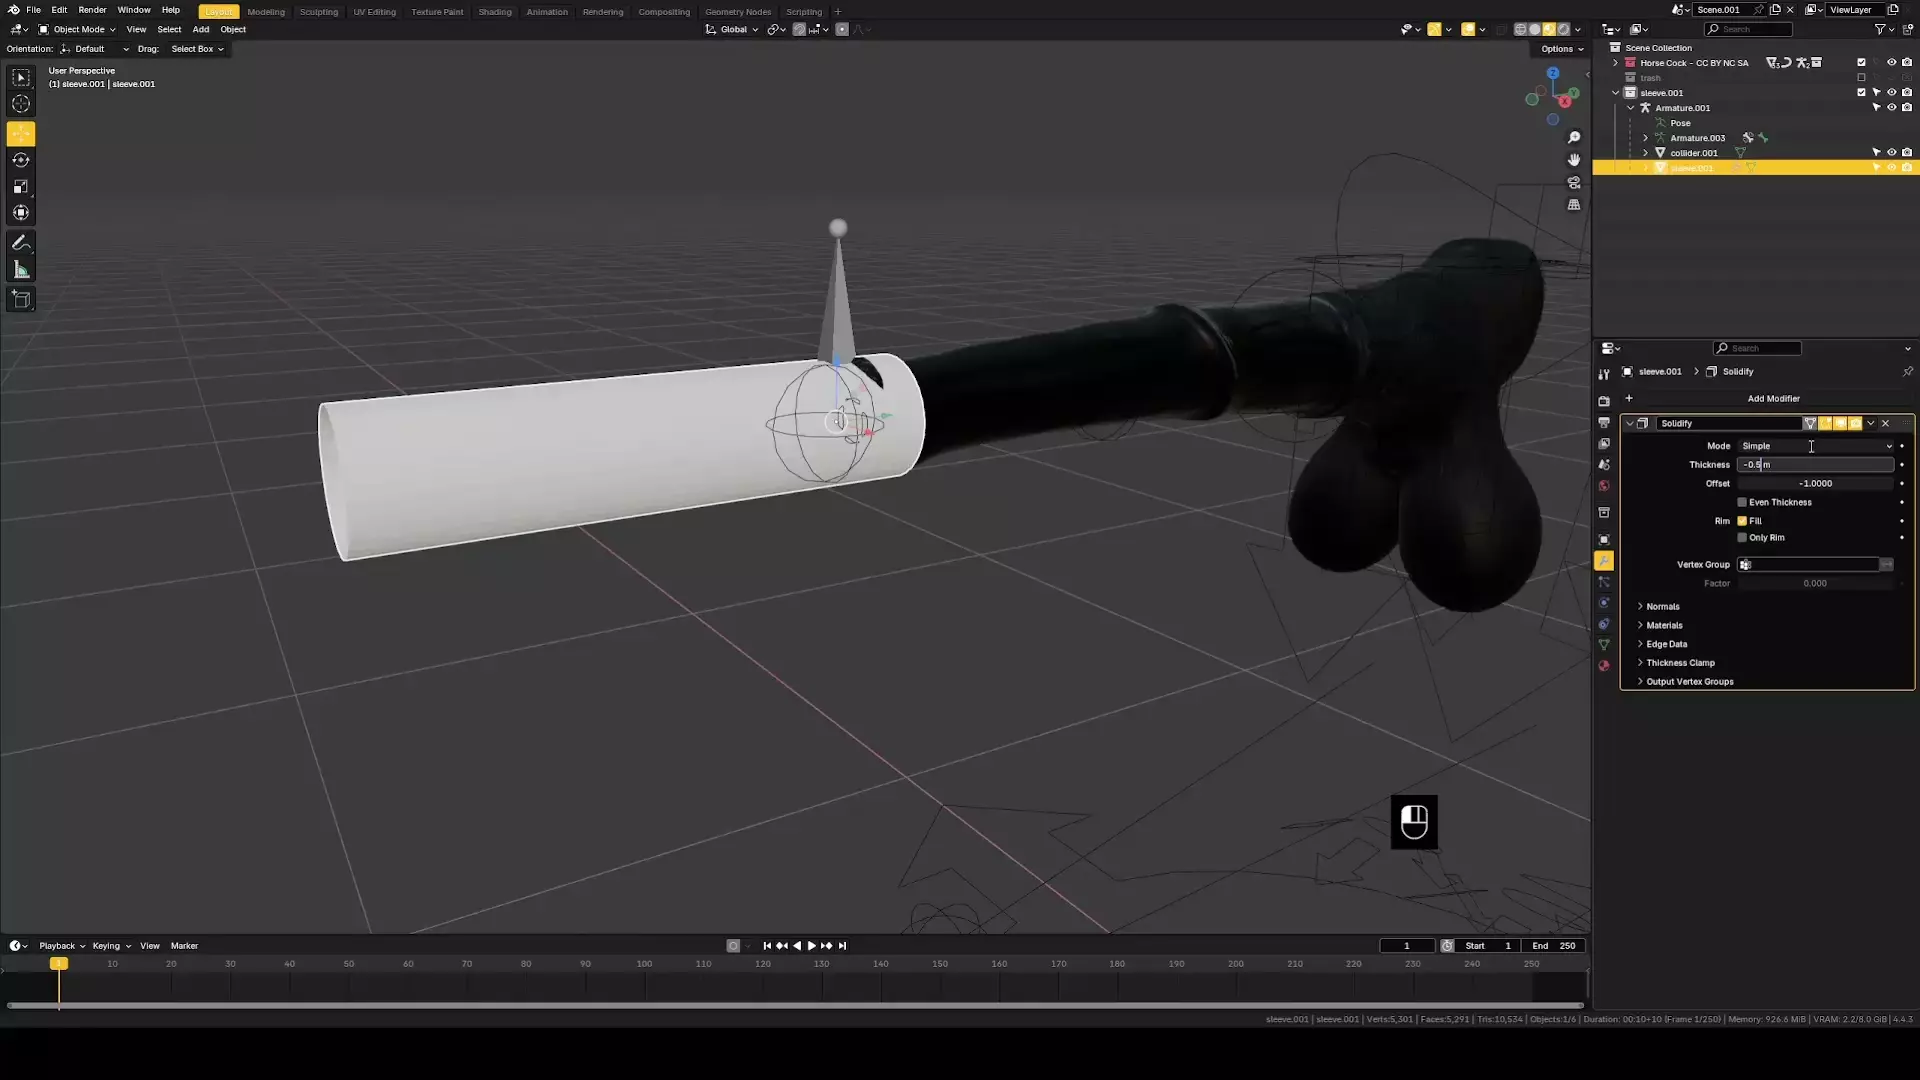Viewport: 1920px width, 1080px height.
Task: Select the Cursor tool in the toolbar
Action: pos(20,104)
